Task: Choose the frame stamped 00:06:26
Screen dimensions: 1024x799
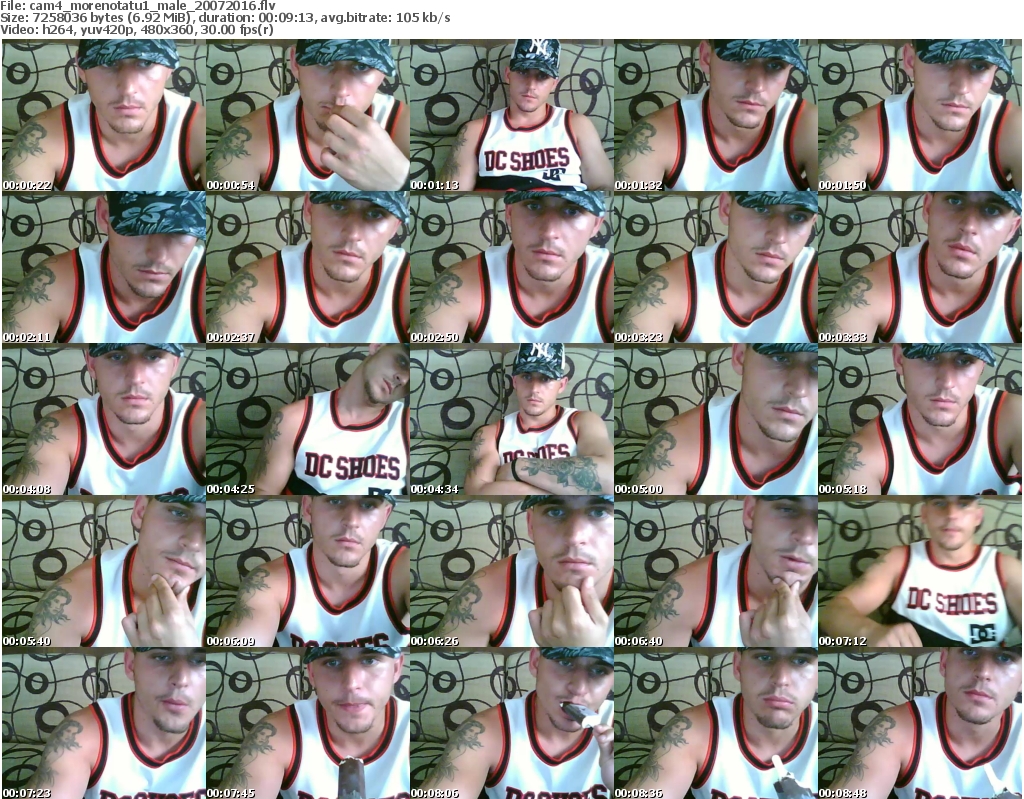Action: (x=511, y=572)
